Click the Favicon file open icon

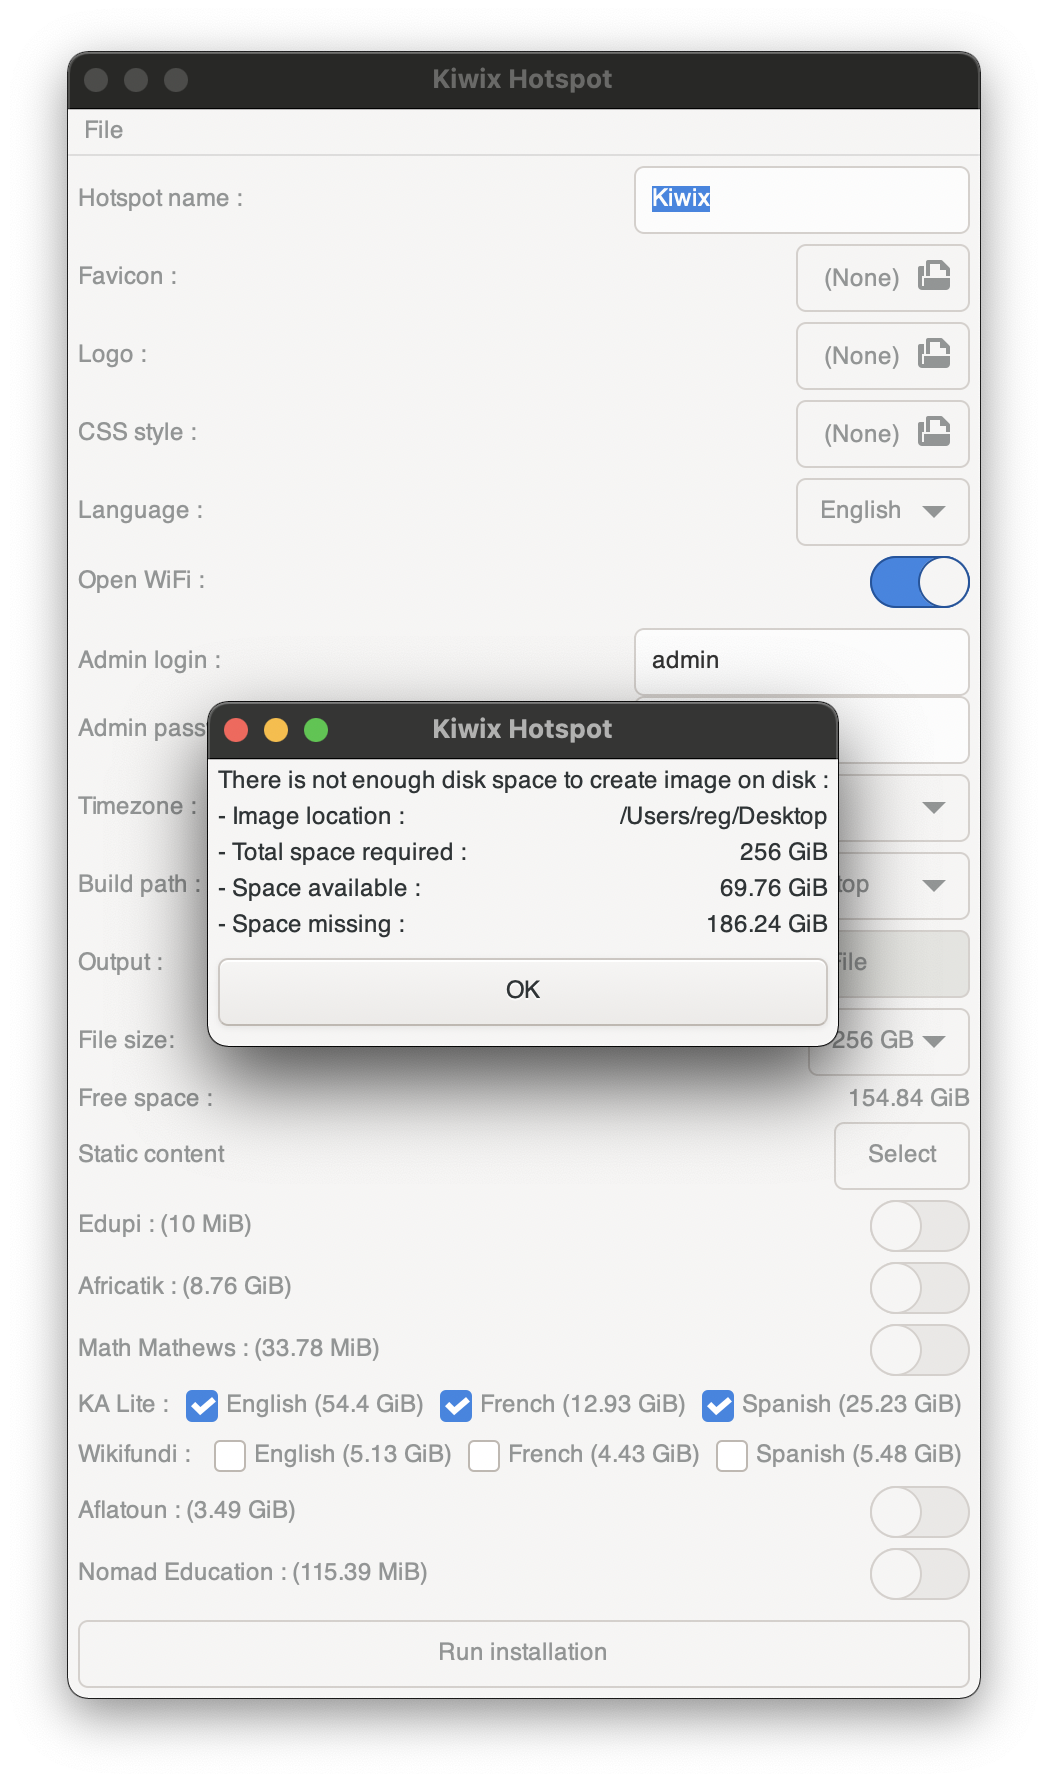(x=934, y=276)
